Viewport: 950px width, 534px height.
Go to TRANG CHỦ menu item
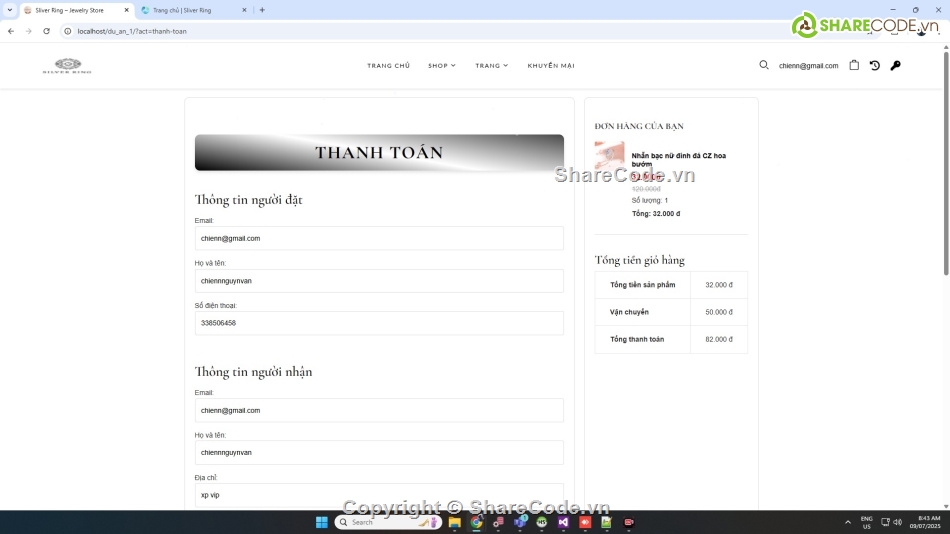point(388,65)
